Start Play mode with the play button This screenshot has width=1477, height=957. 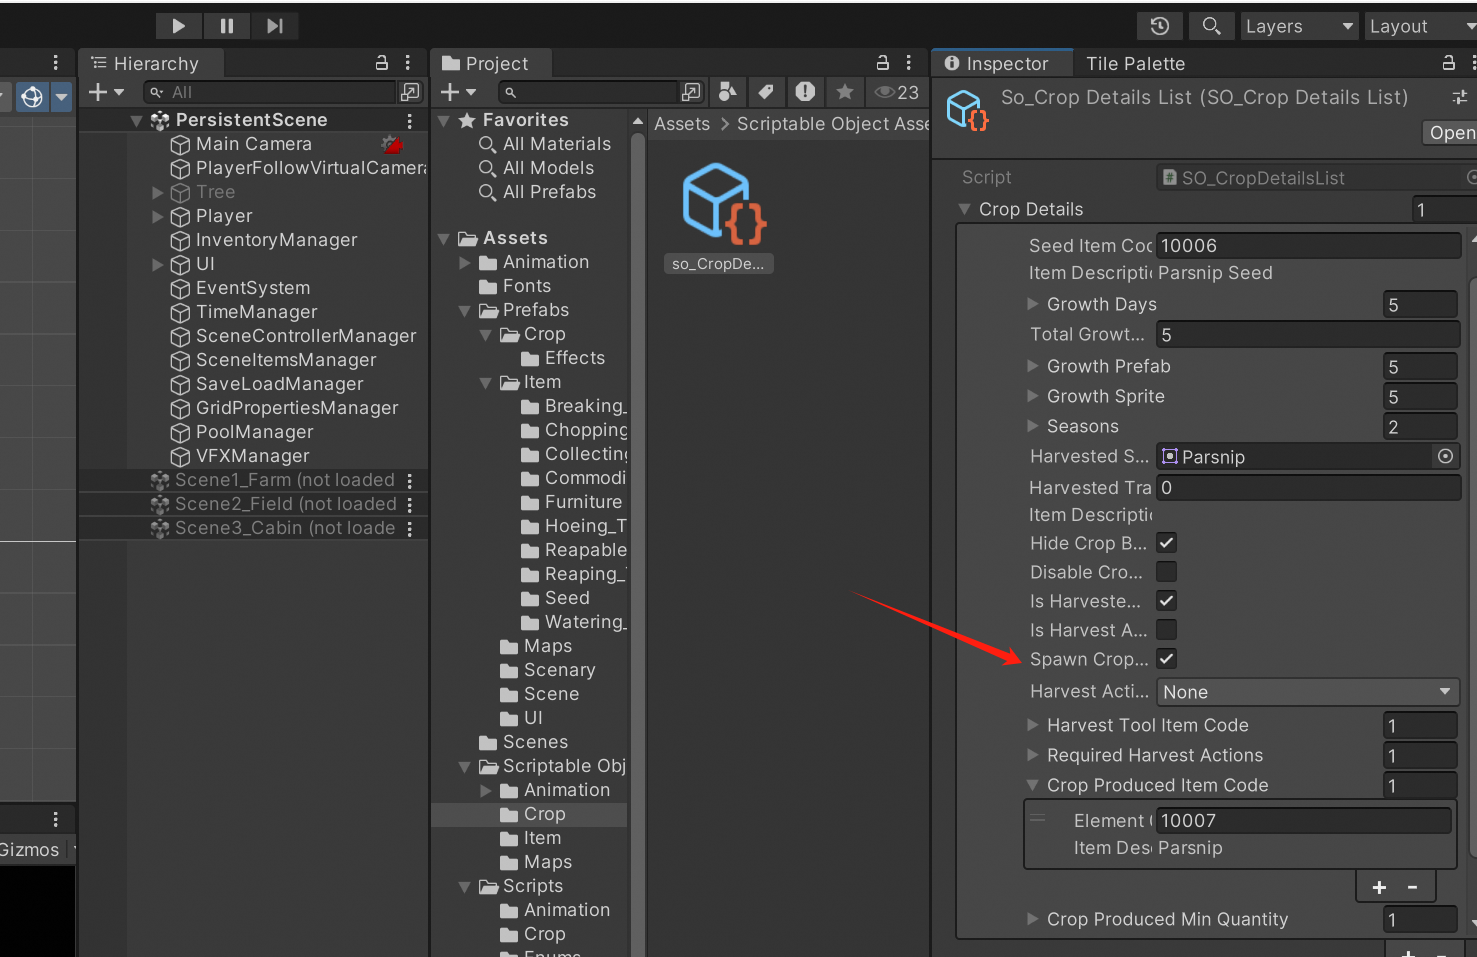tap(179, 26)
